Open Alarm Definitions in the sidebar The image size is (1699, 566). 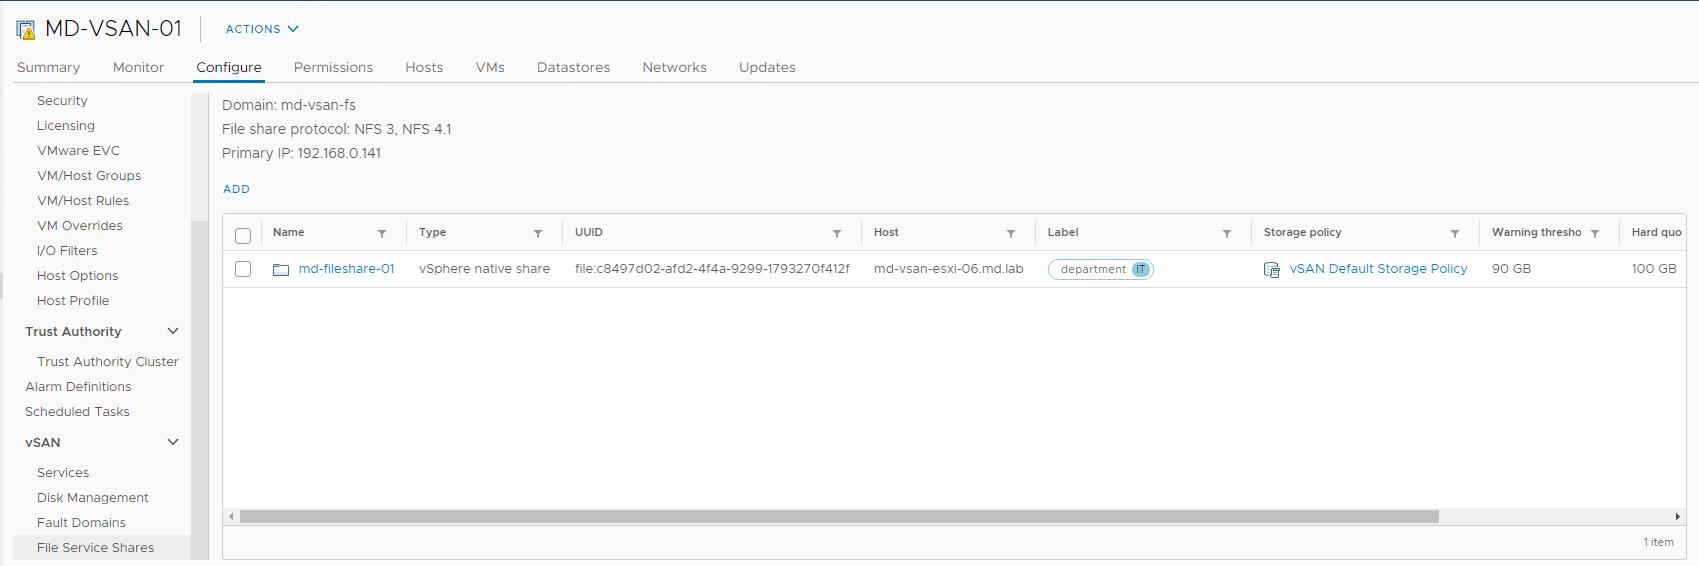(78, 387)
